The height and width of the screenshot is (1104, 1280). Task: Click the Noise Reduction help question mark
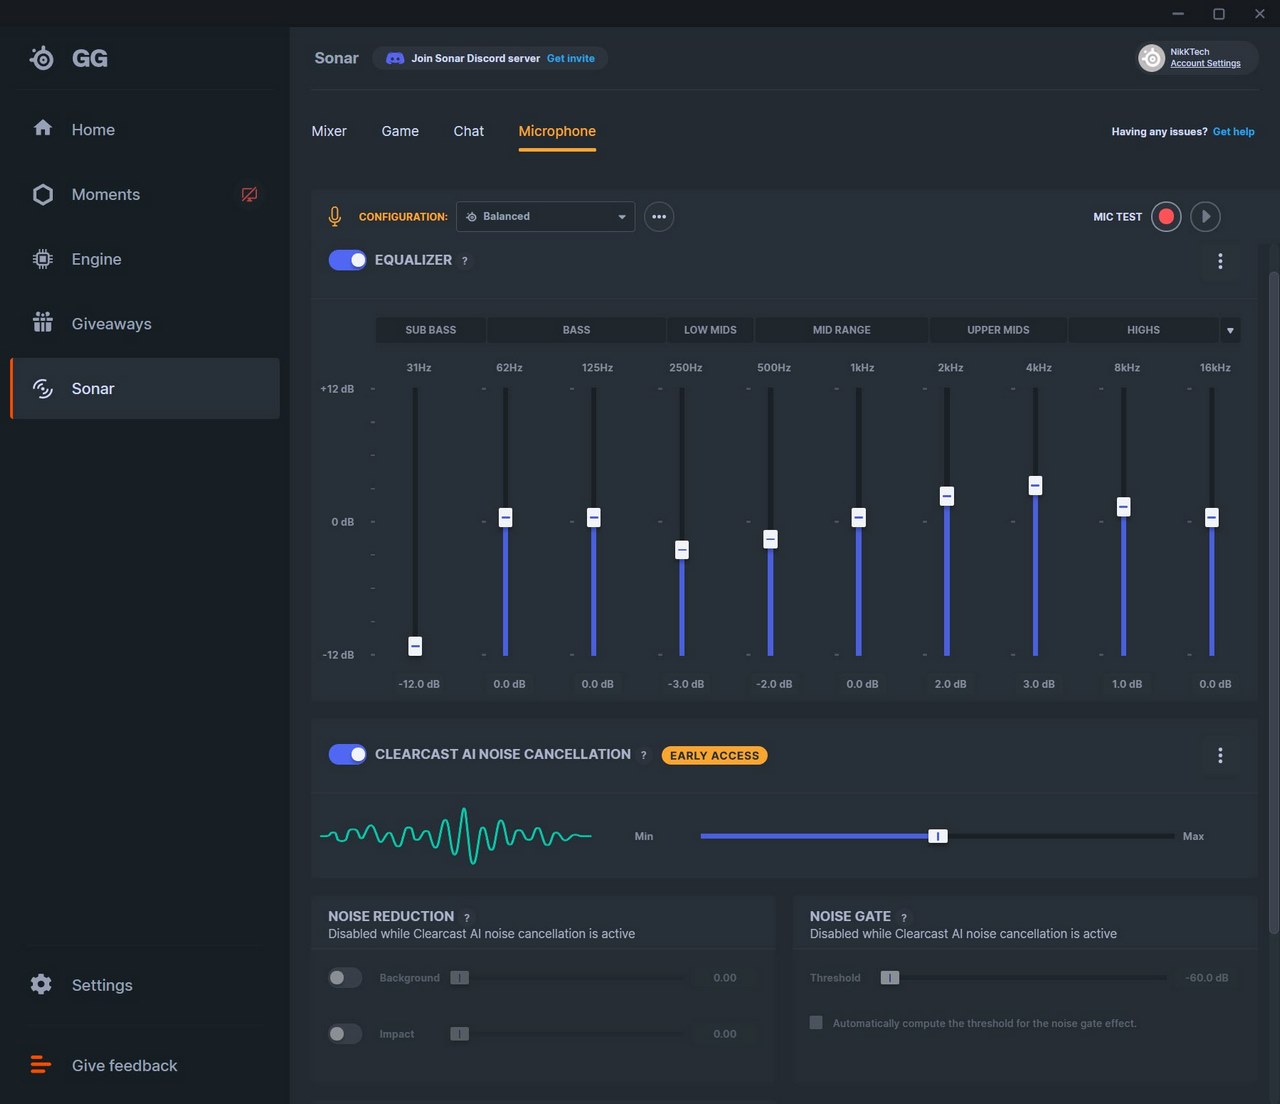[466, 917]
